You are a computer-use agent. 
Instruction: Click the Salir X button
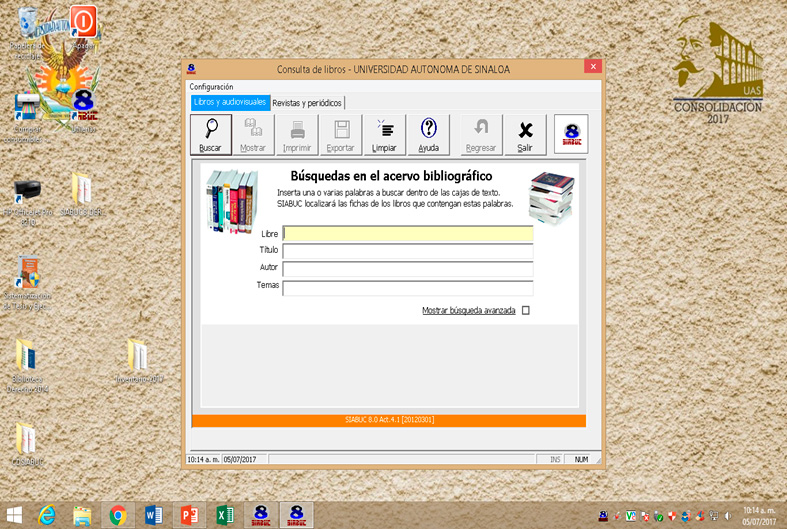(525, 135)
